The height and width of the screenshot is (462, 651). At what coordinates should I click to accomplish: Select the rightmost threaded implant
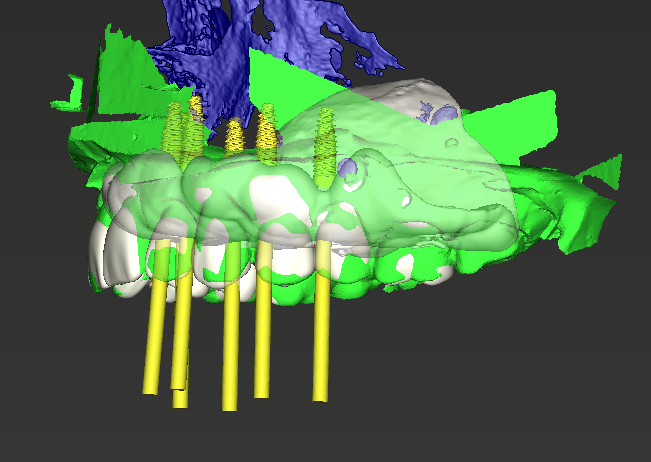324,145
